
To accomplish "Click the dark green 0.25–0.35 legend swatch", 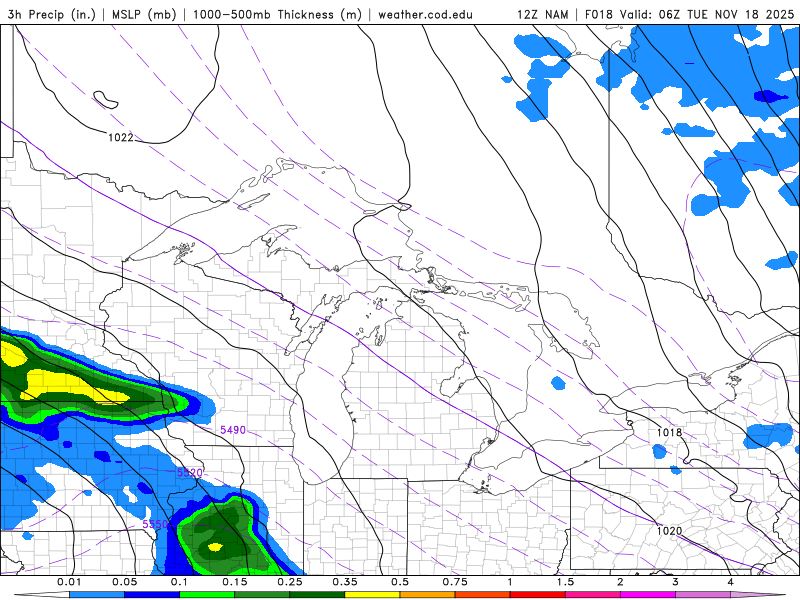I will [317, 595].
